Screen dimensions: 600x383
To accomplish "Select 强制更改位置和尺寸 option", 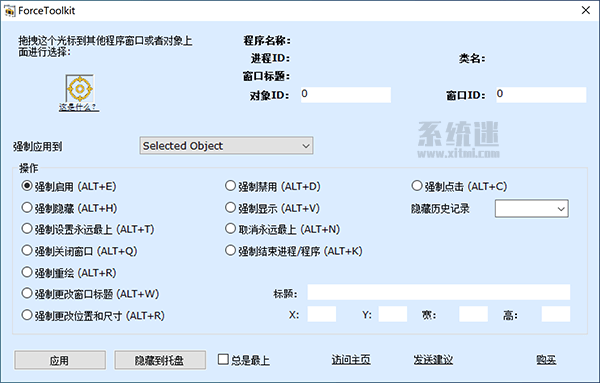I will pos(93,316).
